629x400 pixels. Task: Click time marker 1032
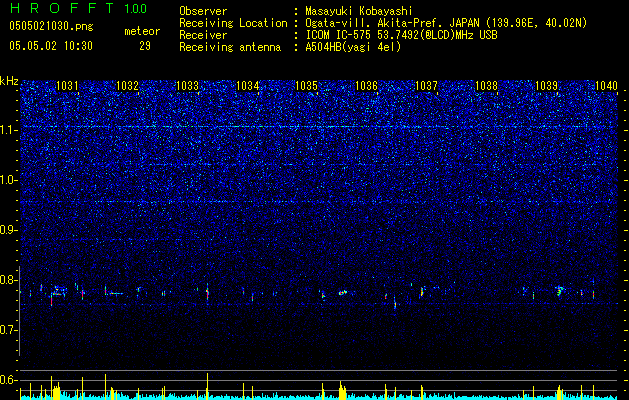point(127,85)
